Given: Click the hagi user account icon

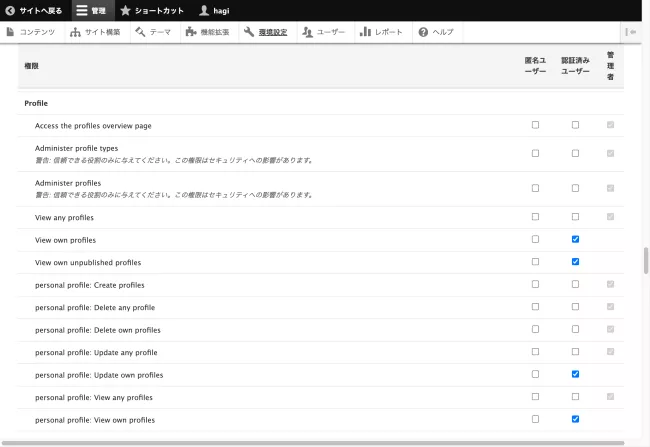Looking at the screenshot, I should (x=204, y=10).
